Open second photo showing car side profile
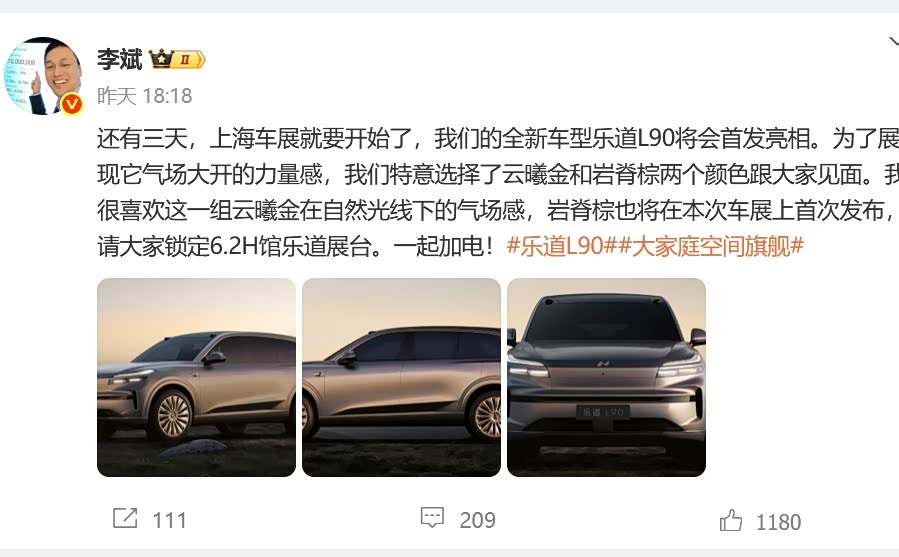The width and height of the screenshot is (899, 557). point(401,377)
